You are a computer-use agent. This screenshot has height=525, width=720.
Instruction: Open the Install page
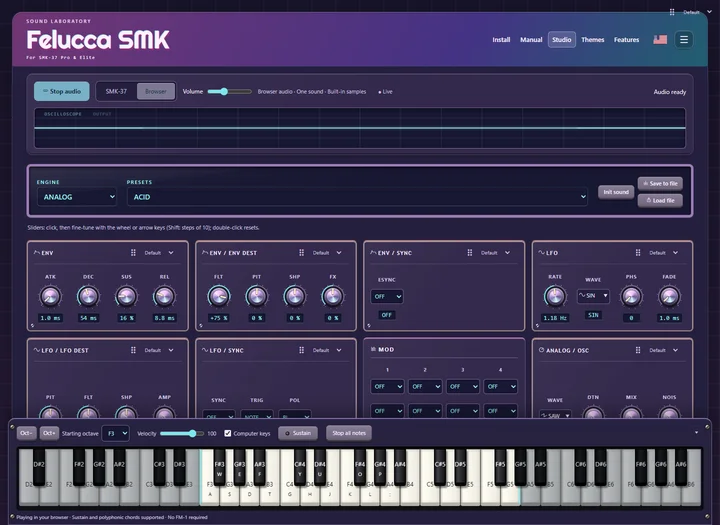[501, 40]
